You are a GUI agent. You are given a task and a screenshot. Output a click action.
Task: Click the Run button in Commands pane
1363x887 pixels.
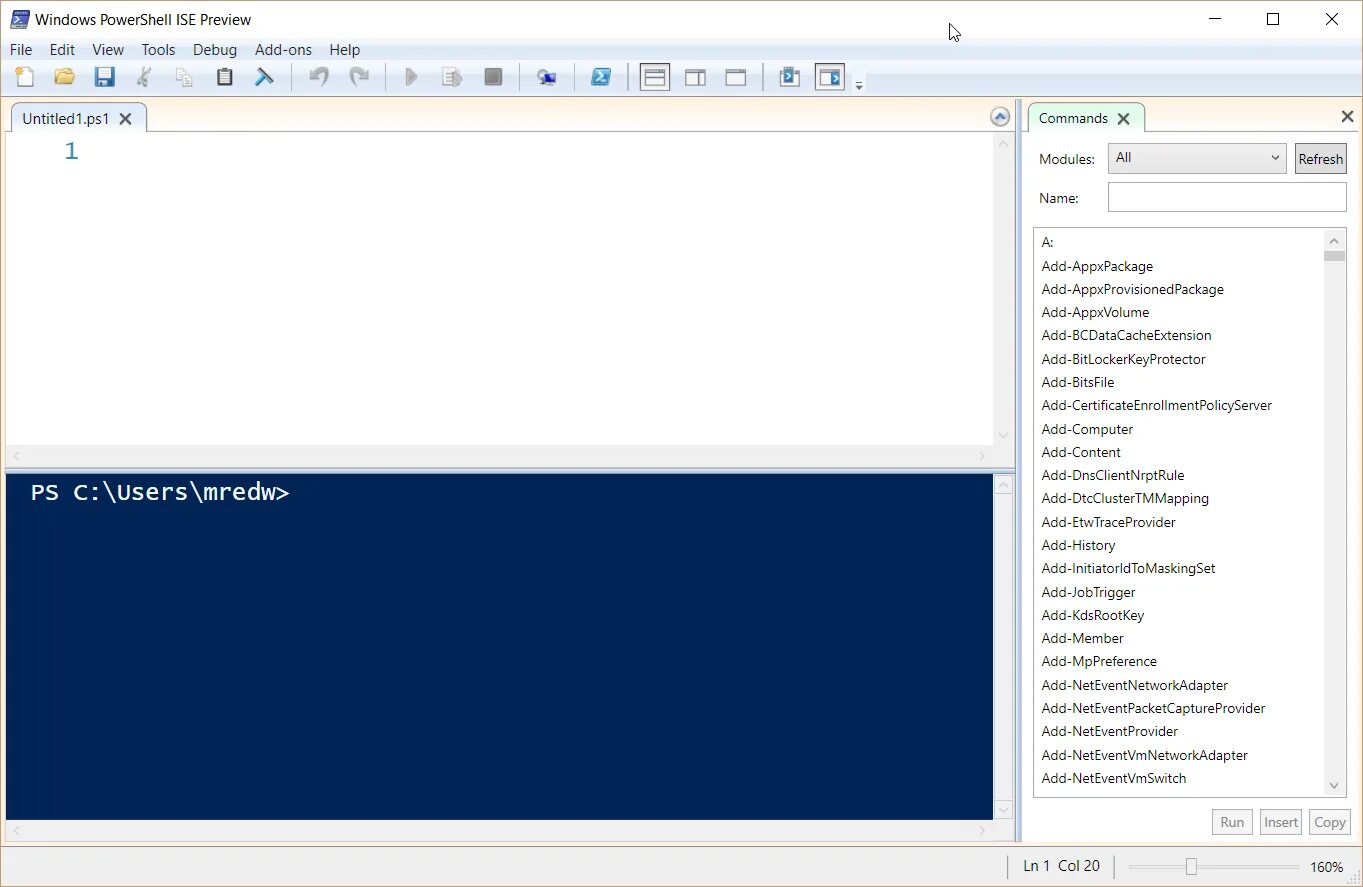point(1232,822)
